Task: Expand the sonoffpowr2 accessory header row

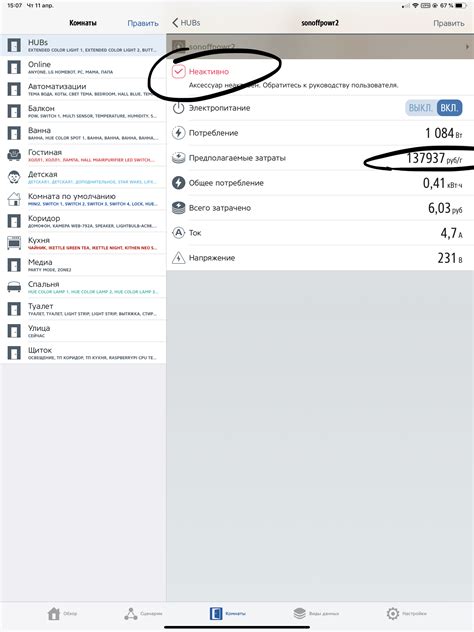Action: pyautogui.click(x=320, y=47)
